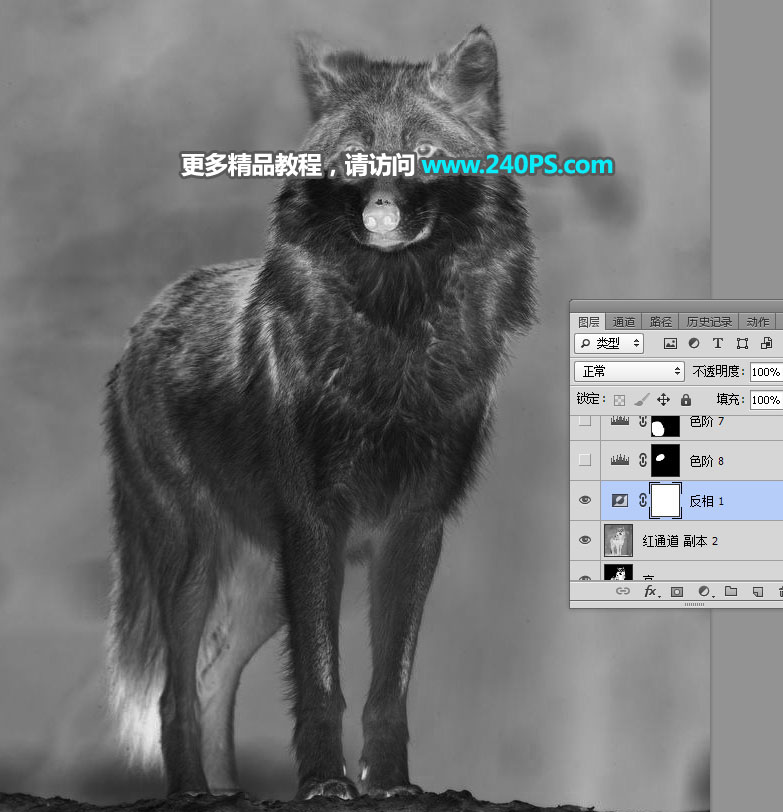Hide the 红通道 副本 2 layer

pos(586,541)
